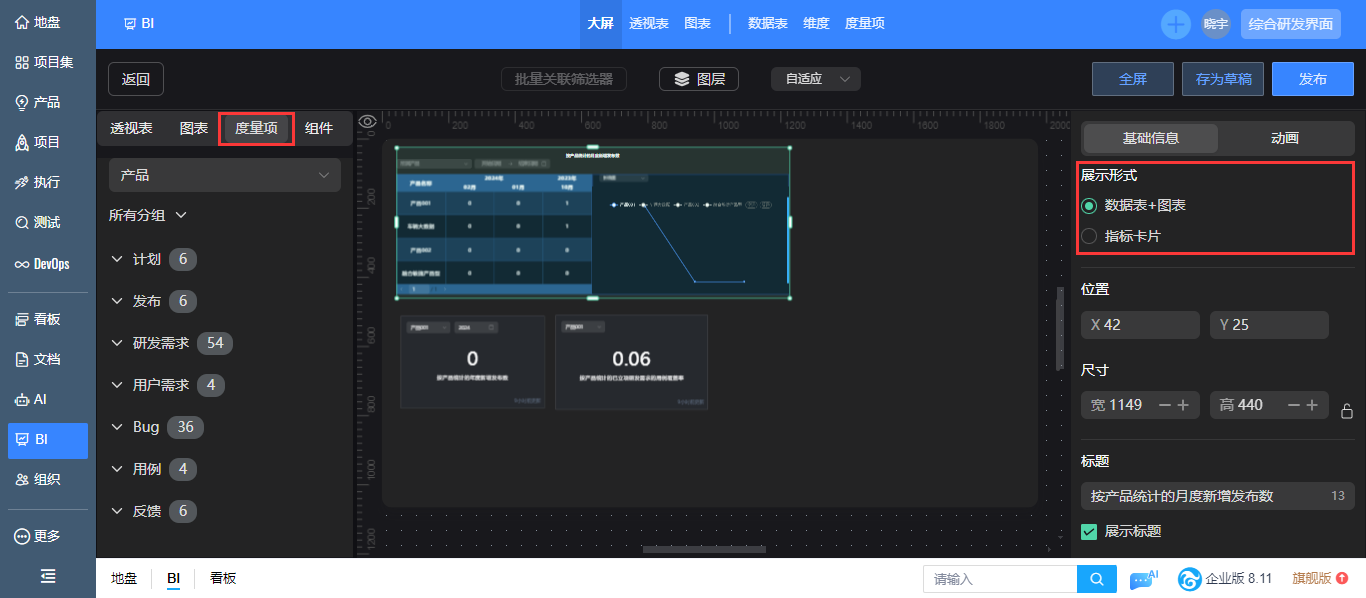Viewport: 1366px width, 598px height.
Task: Click the 批量关联筛选器 button
Action: pos(564,79)
